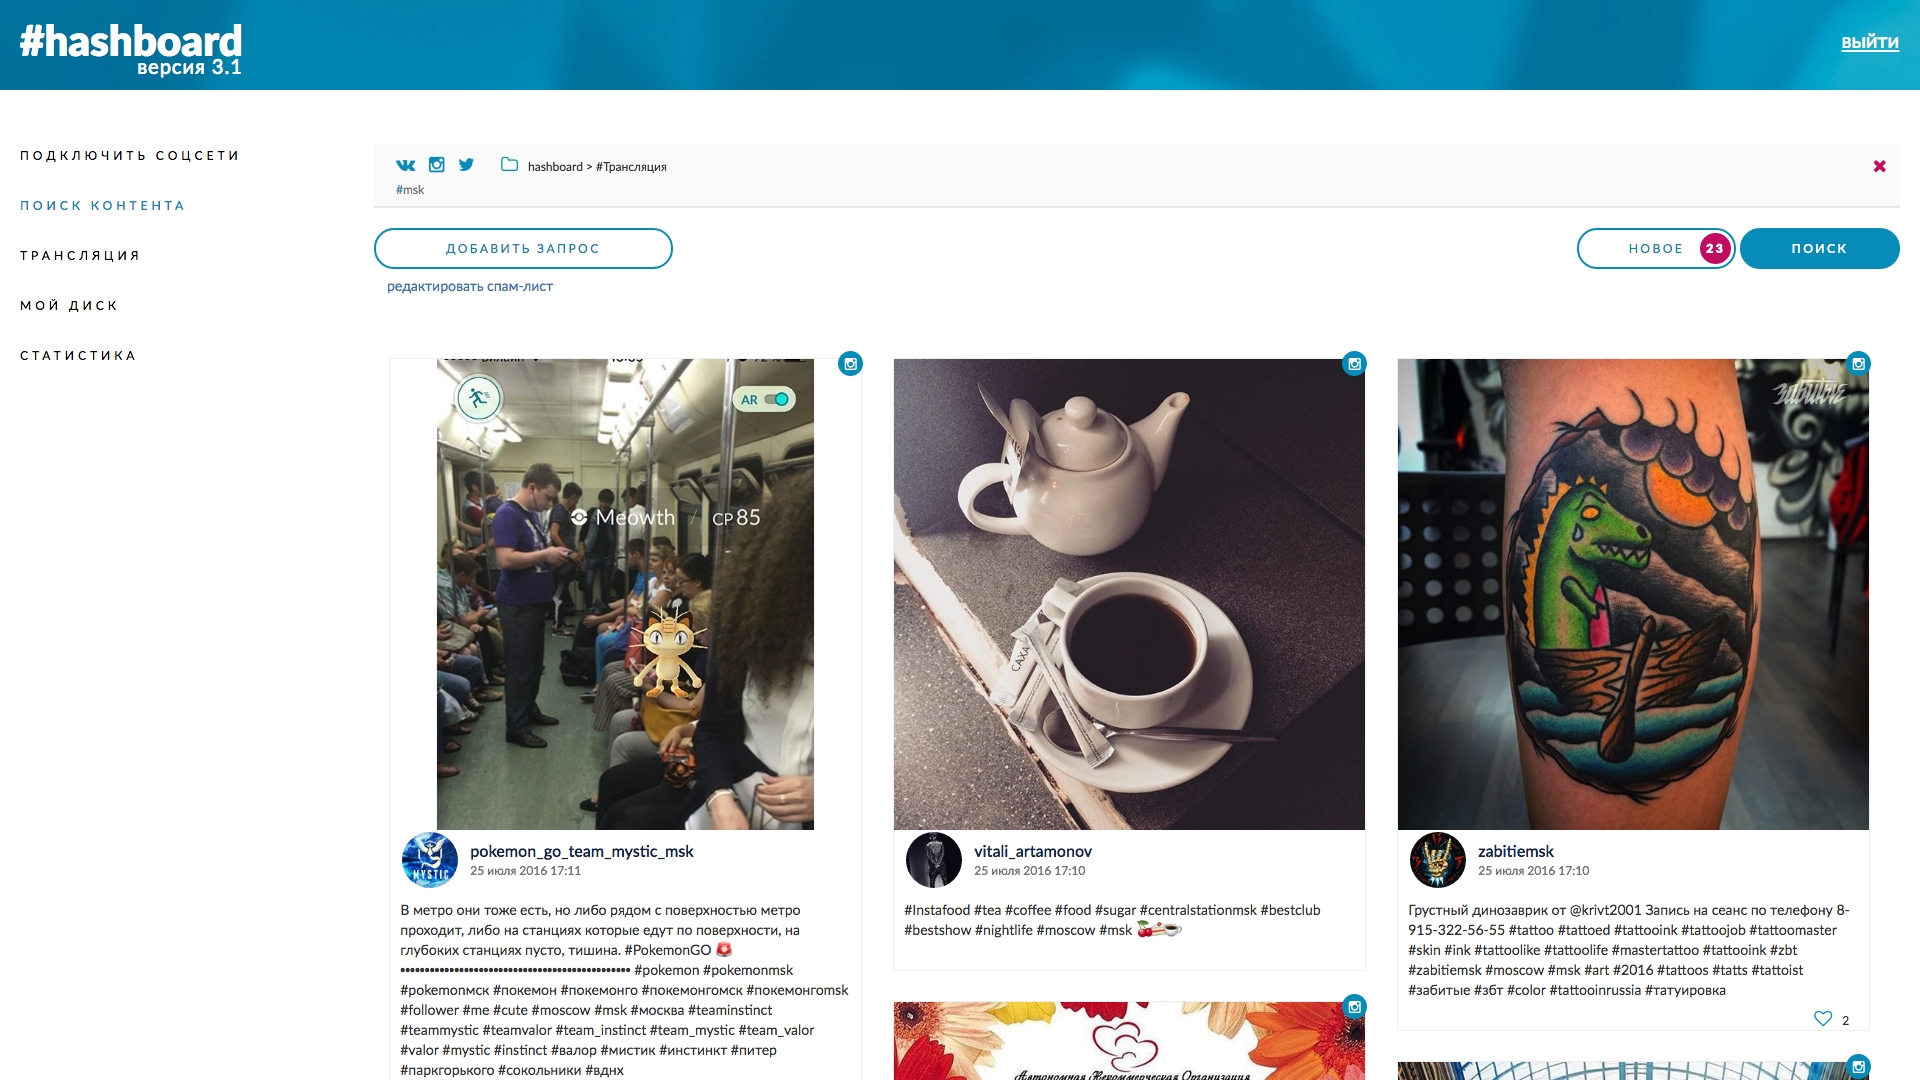Click Instagram badge on flowers post
1920x1080 pixels.
1354,1007
